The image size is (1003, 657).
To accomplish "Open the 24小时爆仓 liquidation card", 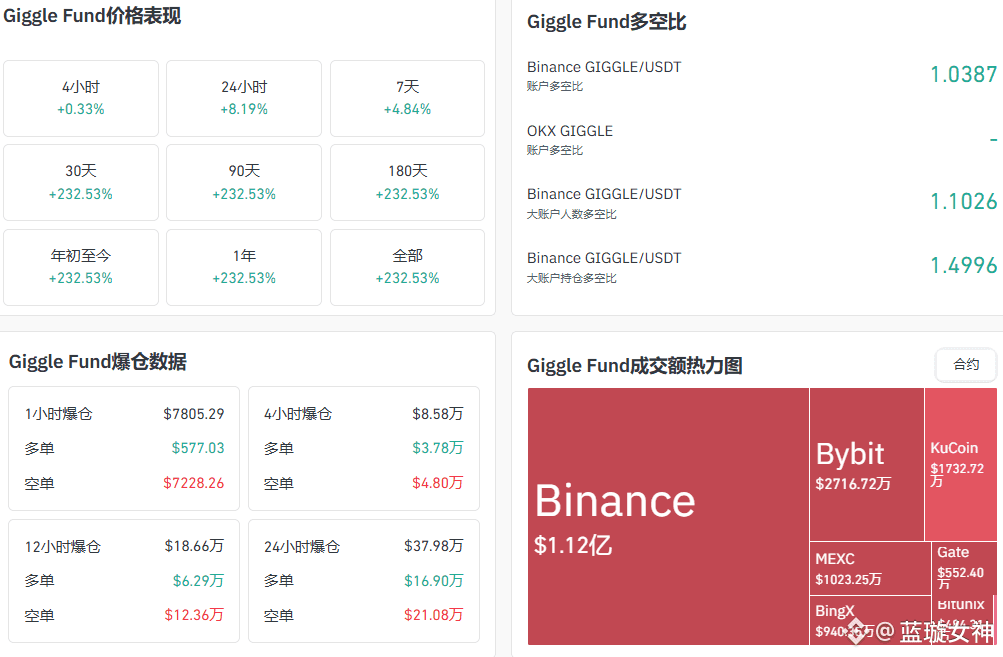I will pyautogui.click(x=364, y=581).
